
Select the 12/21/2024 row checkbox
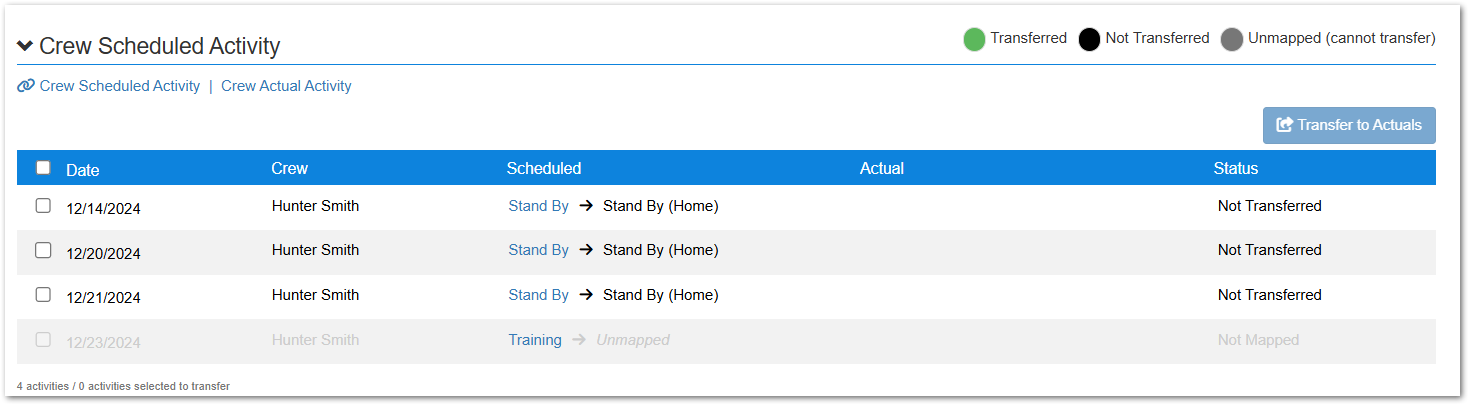(x=43, y=294)
